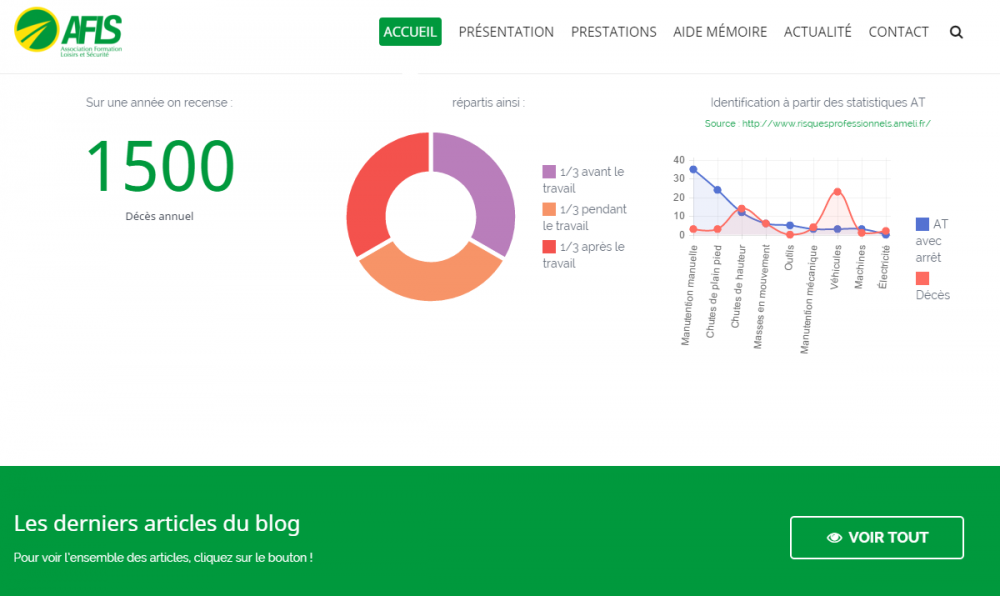Open the search magnifier icon

956,32
